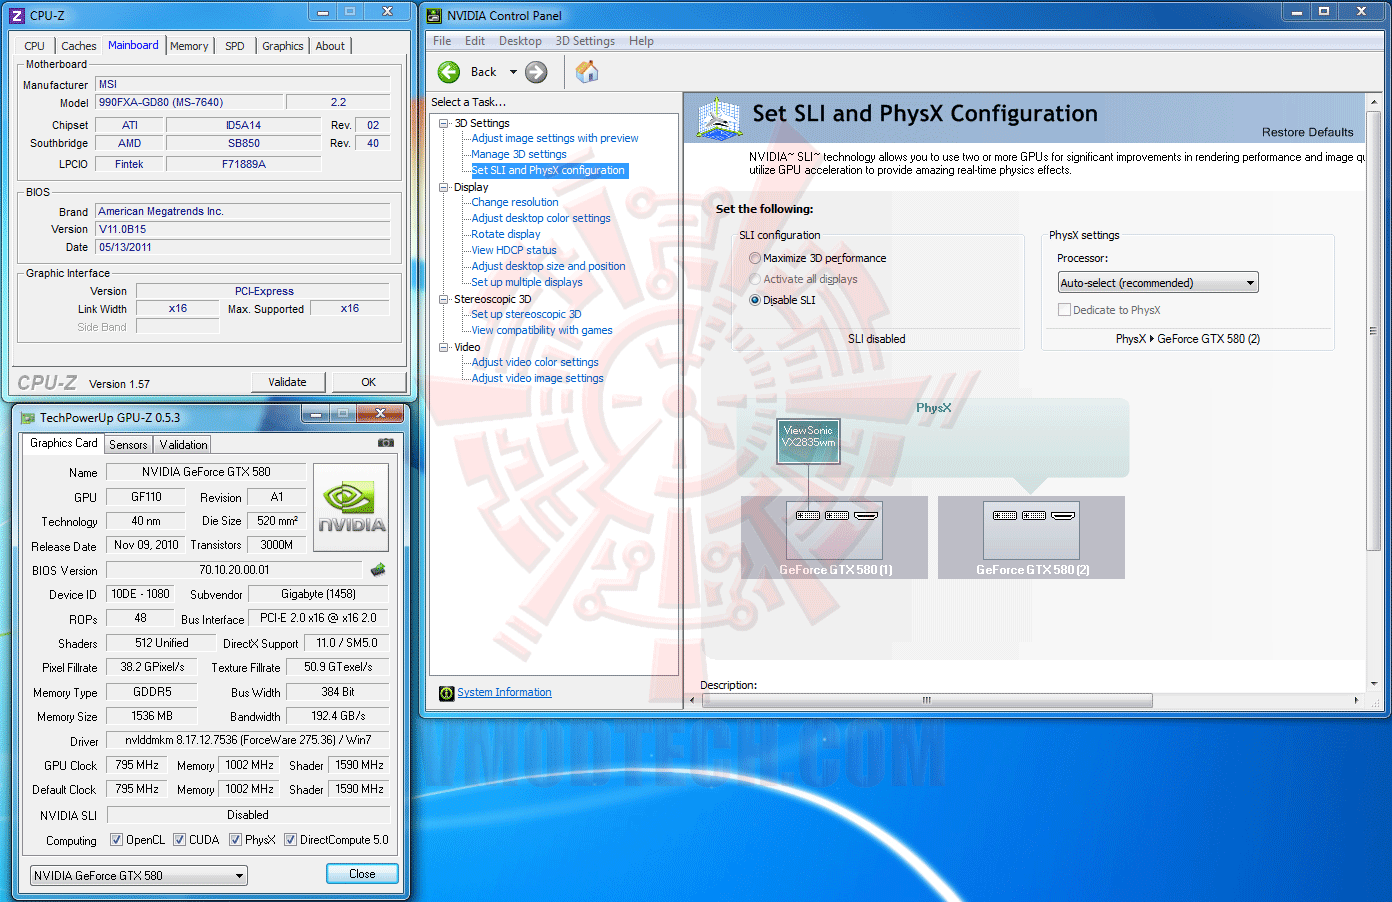Toggle the Dedicate to PhysX checkbox

click(x=1064, y=310)
